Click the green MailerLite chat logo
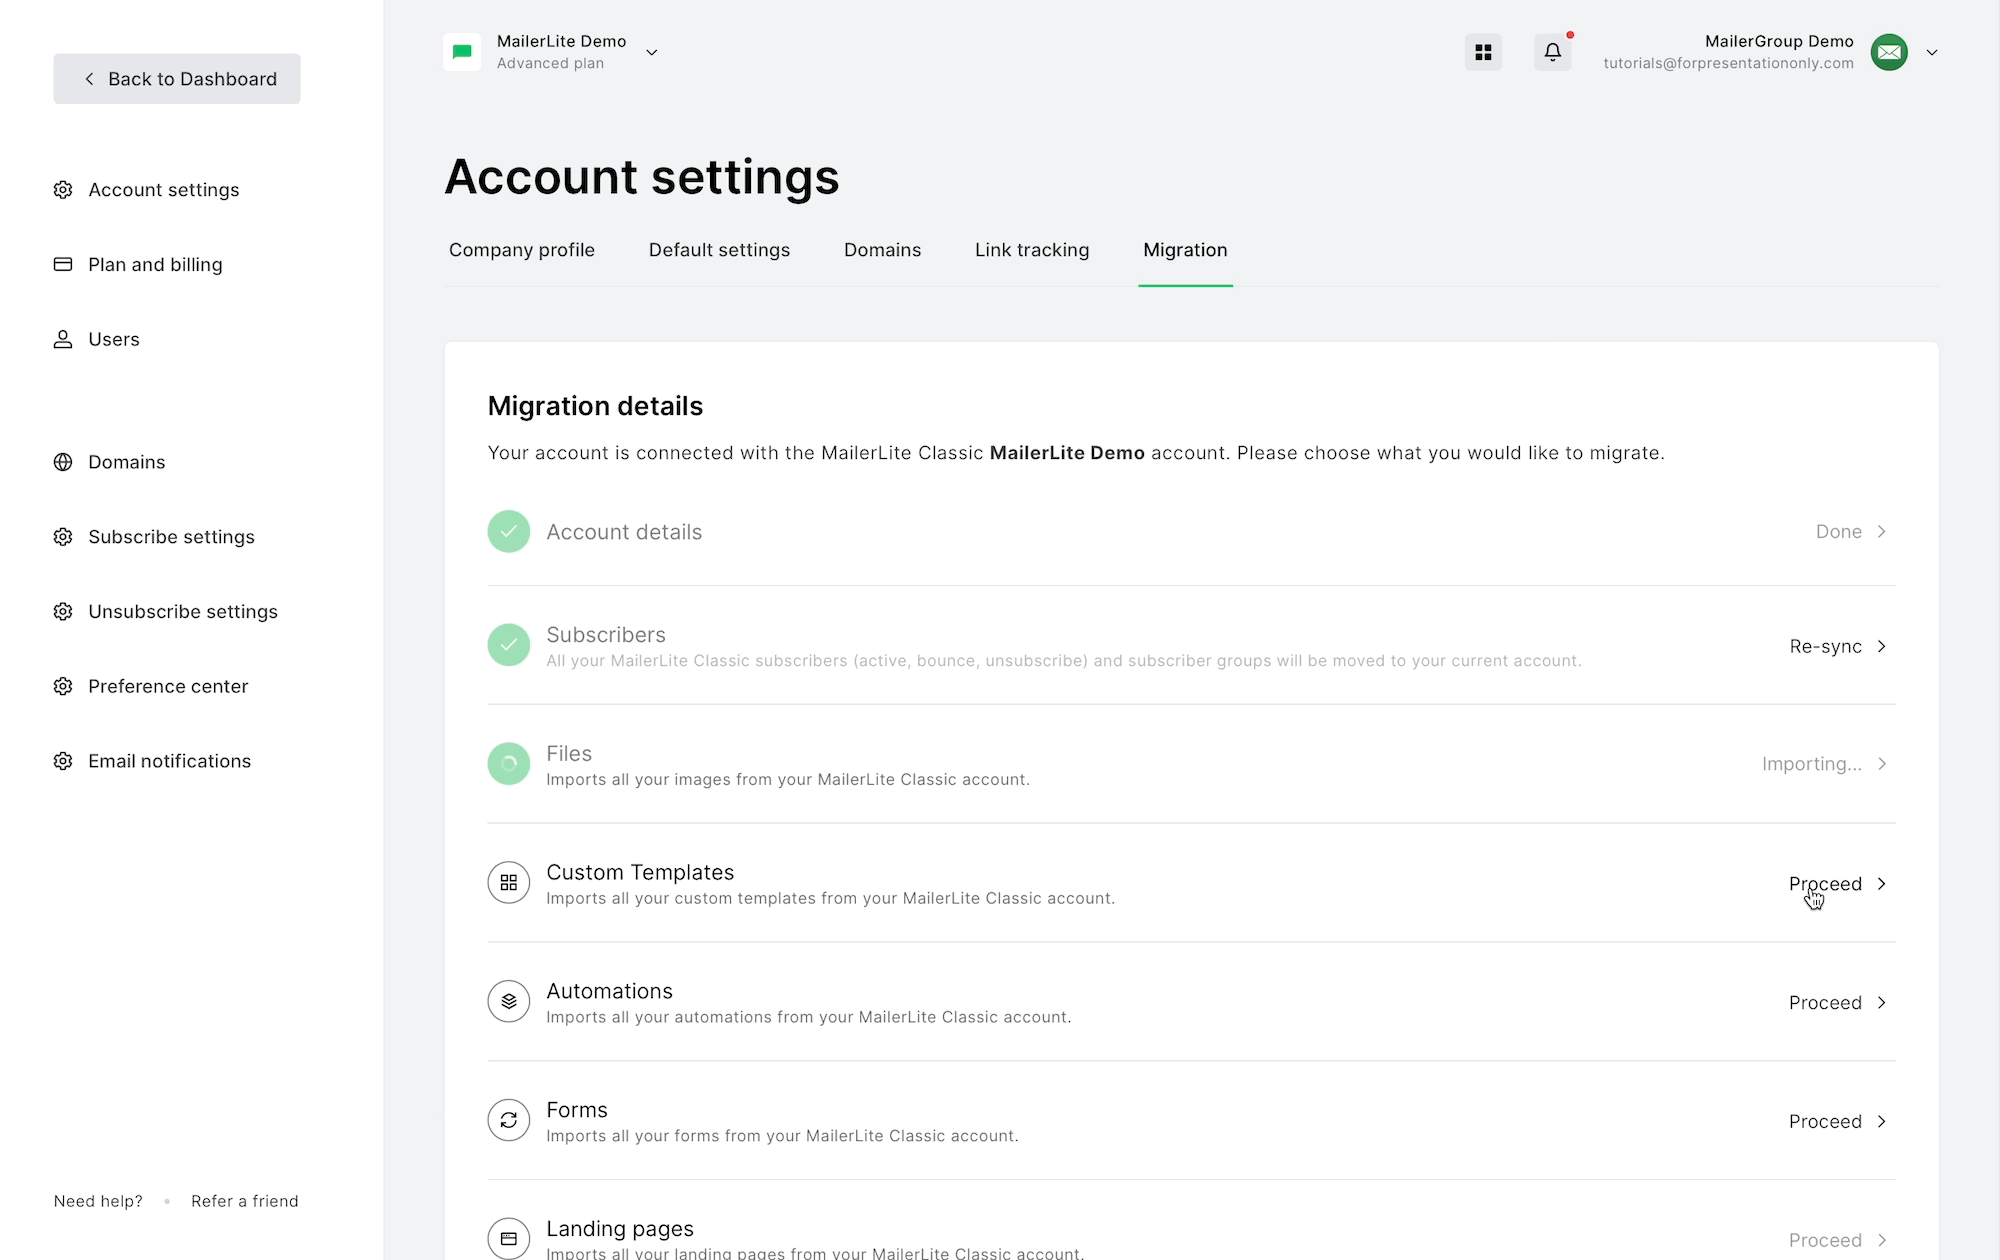This screenshot has height=1260, width=2000. click(x=462, y=52)
